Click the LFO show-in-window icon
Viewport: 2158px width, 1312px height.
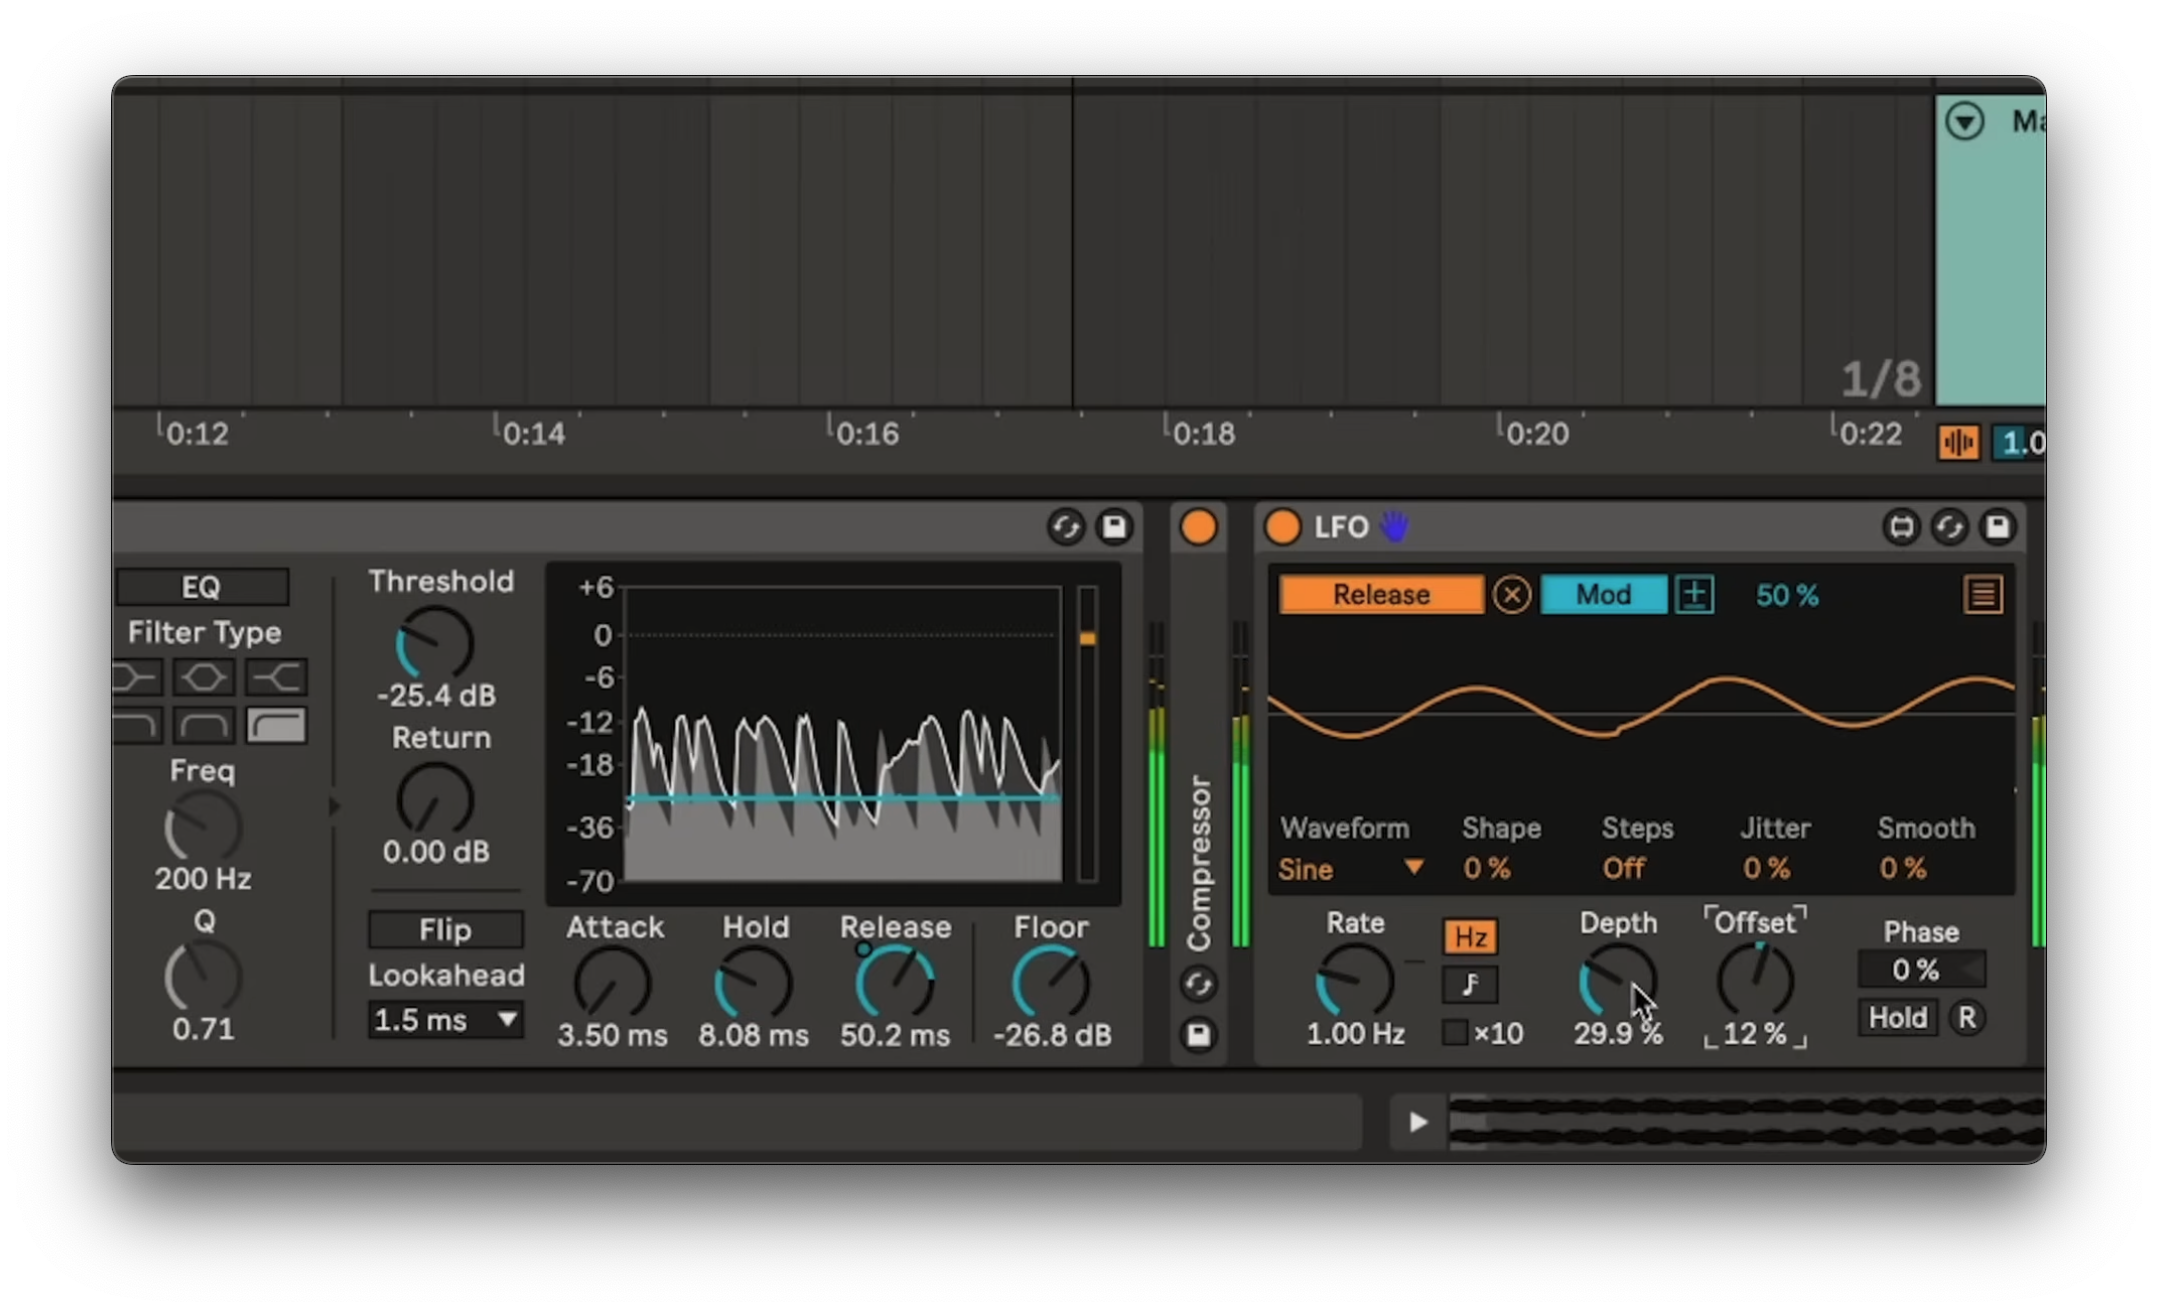coord(1900,527)
